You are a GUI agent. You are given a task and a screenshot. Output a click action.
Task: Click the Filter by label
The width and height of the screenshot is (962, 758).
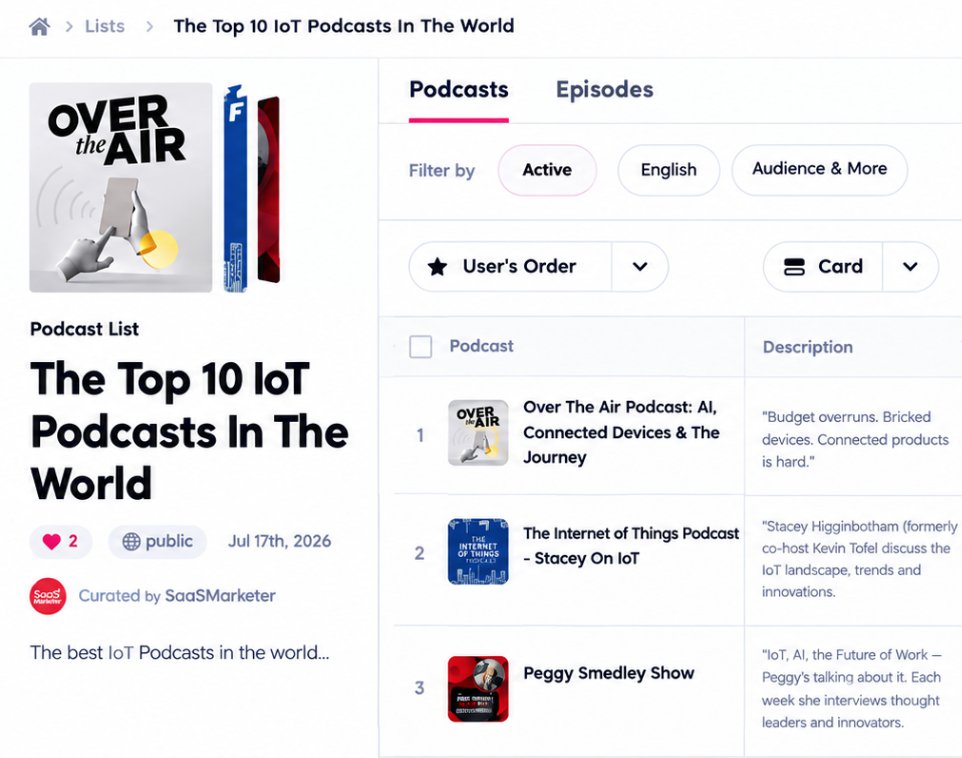[442, 171]
